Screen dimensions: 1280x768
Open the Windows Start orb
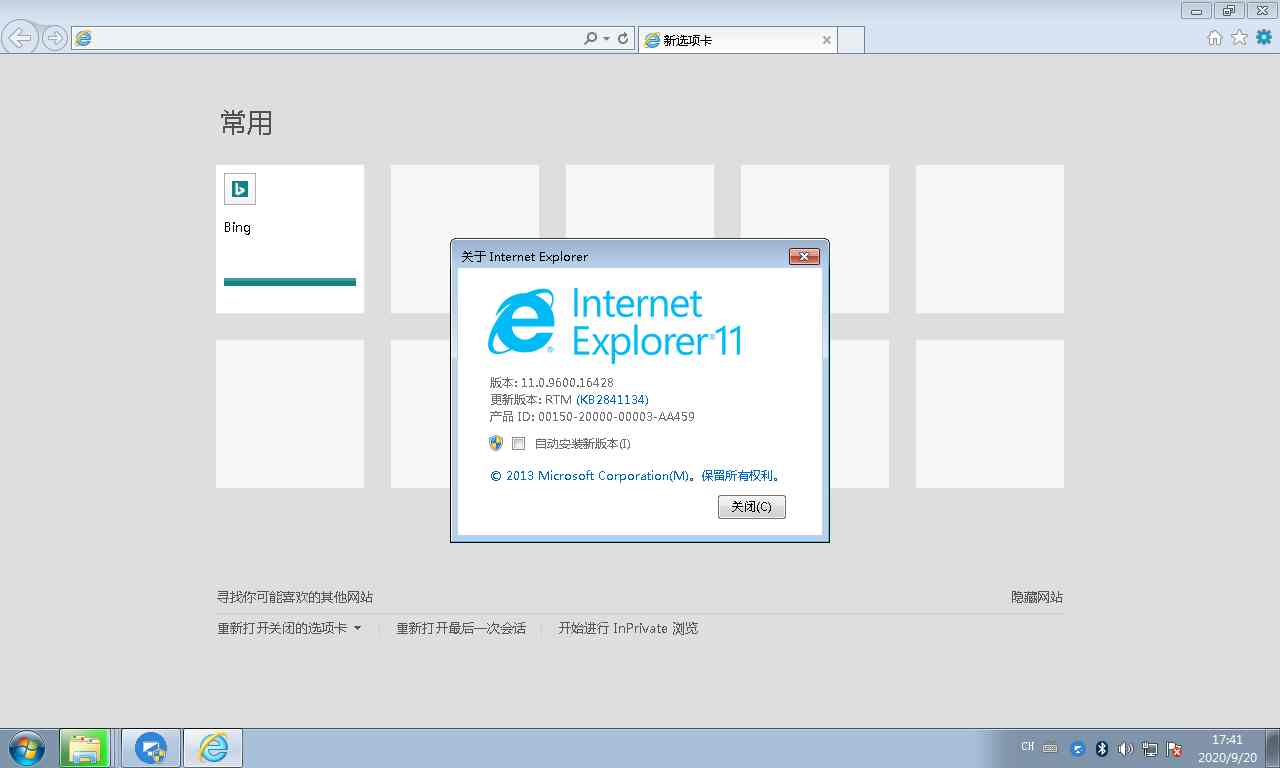pyautogui.click(x=27, y=748)
